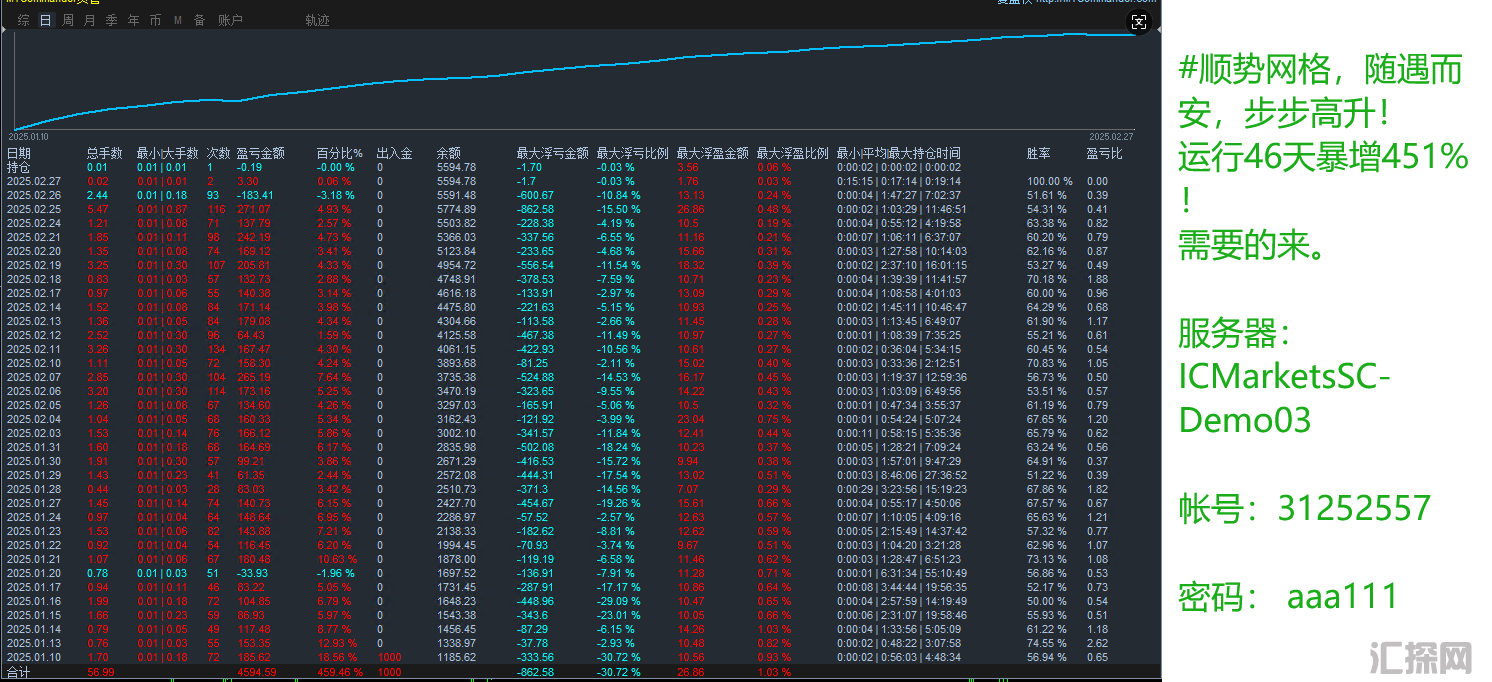Select the 2025.02.27 row date

[x=34, y=181]
